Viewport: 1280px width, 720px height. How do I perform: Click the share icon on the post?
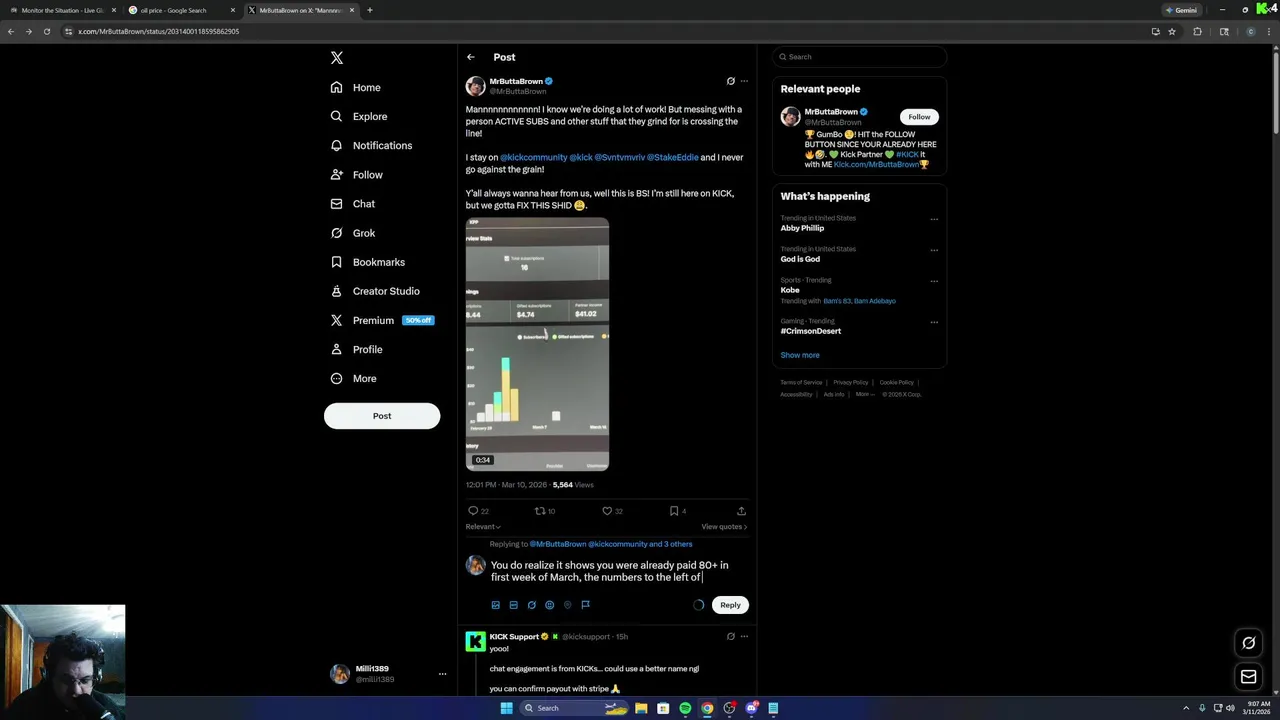point(741,511)
